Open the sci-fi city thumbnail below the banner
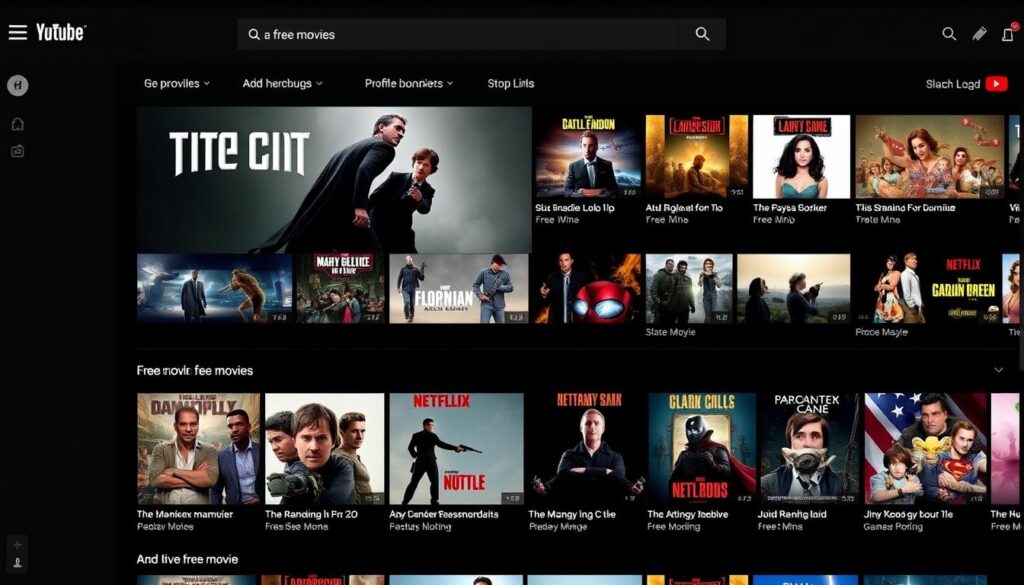1024x585 pixels. pos(214,289)
